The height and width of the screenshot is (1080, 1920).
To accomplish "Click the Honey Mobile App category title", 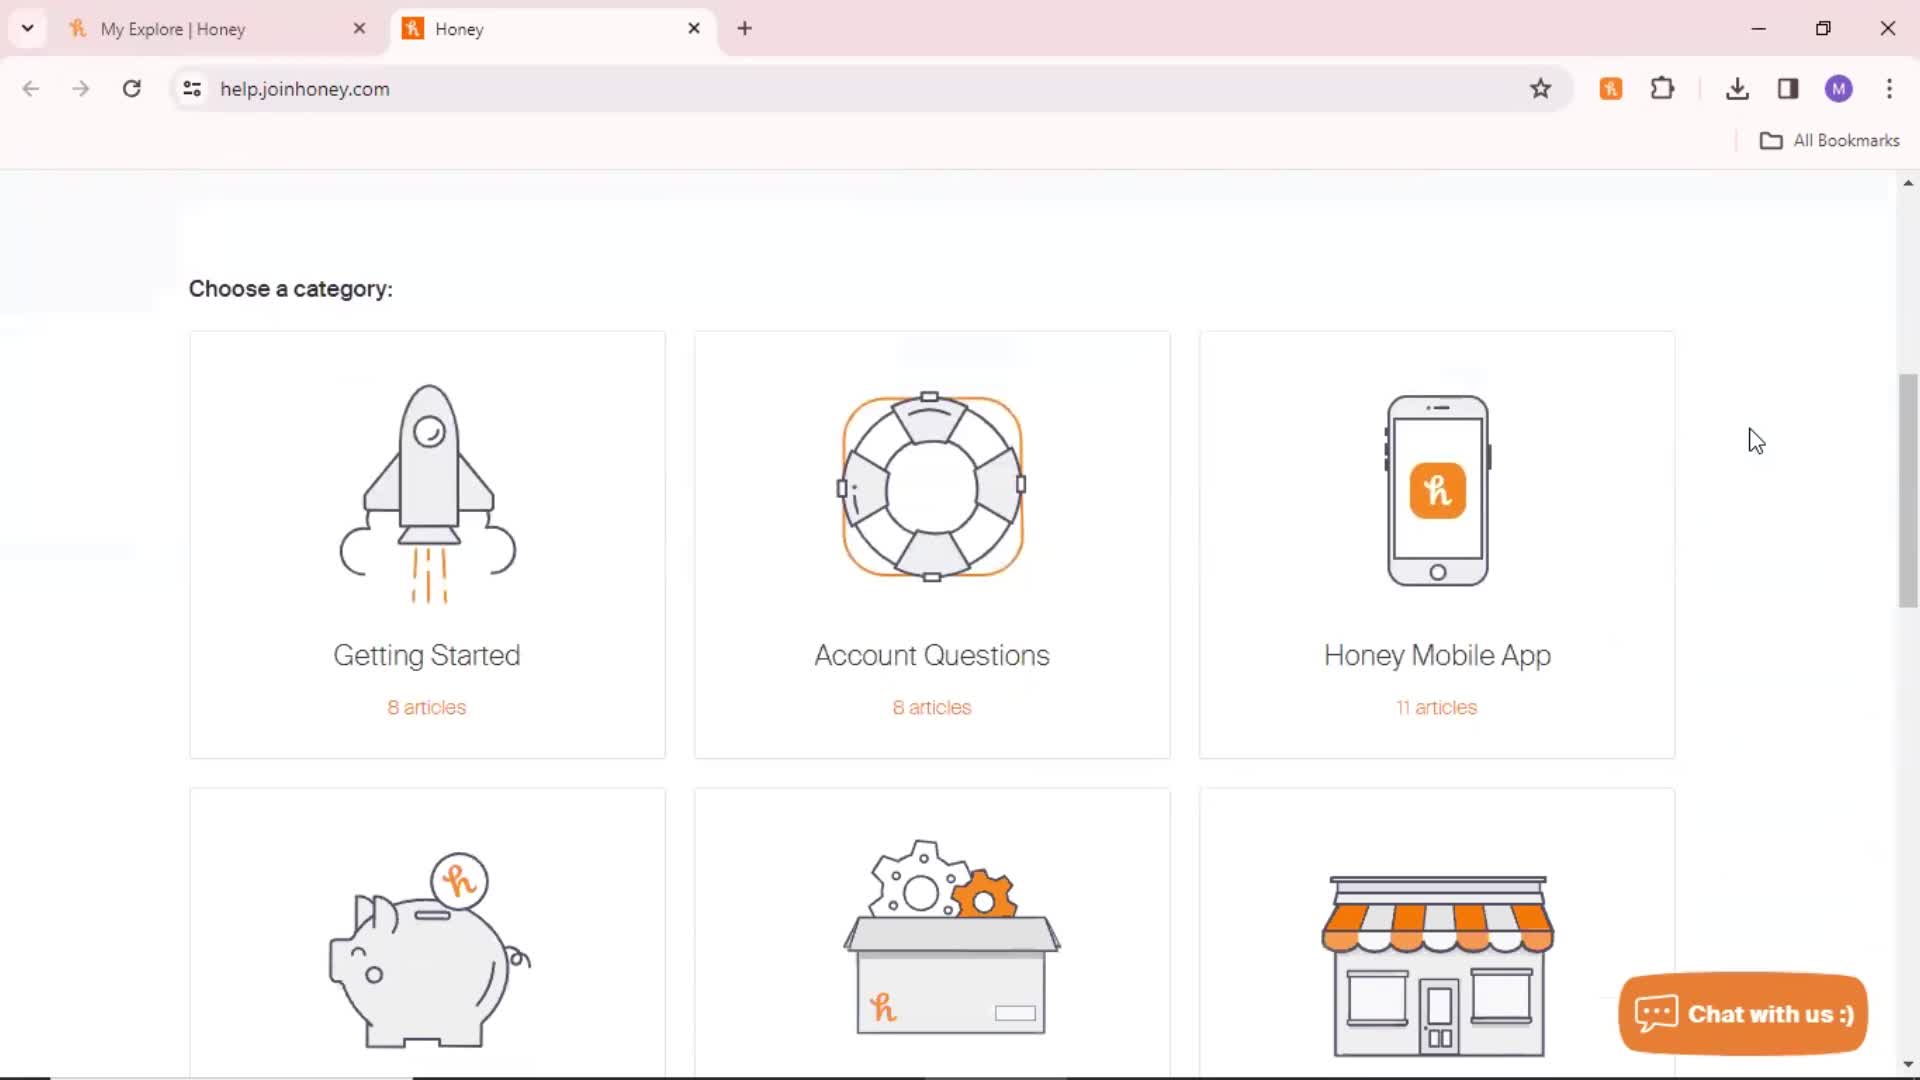I will click(1437, 656).
